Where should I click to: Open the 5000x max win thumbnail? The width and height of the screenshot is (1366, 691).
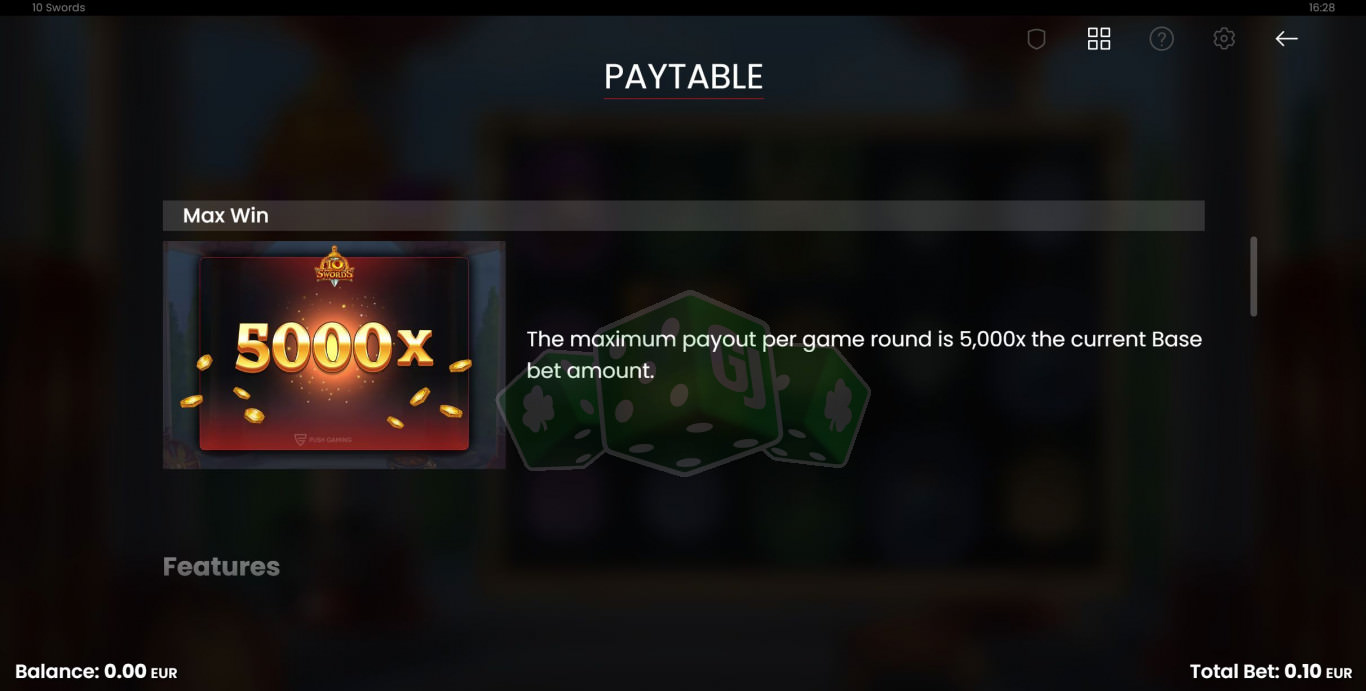pos(334,354)
